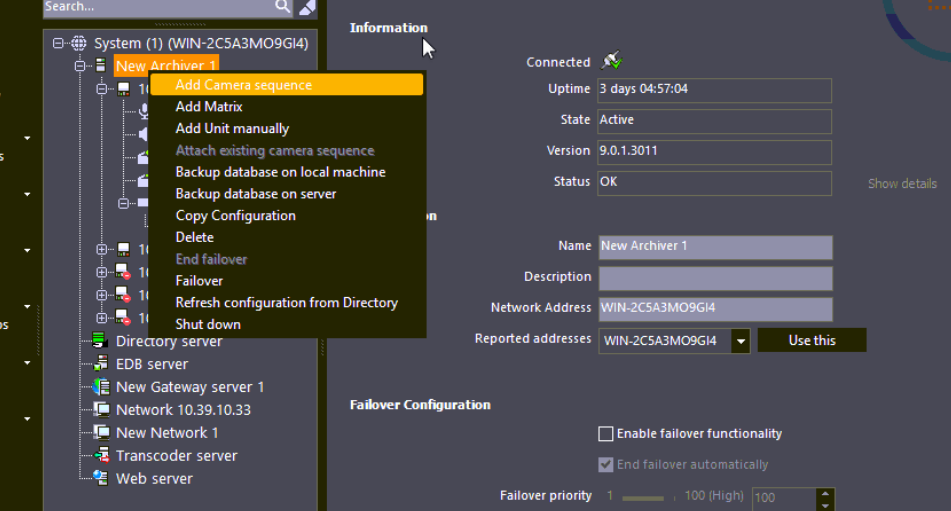This screenshot has height=511, width=951.
Task: Select the EDB server icon
Action: 100,364
